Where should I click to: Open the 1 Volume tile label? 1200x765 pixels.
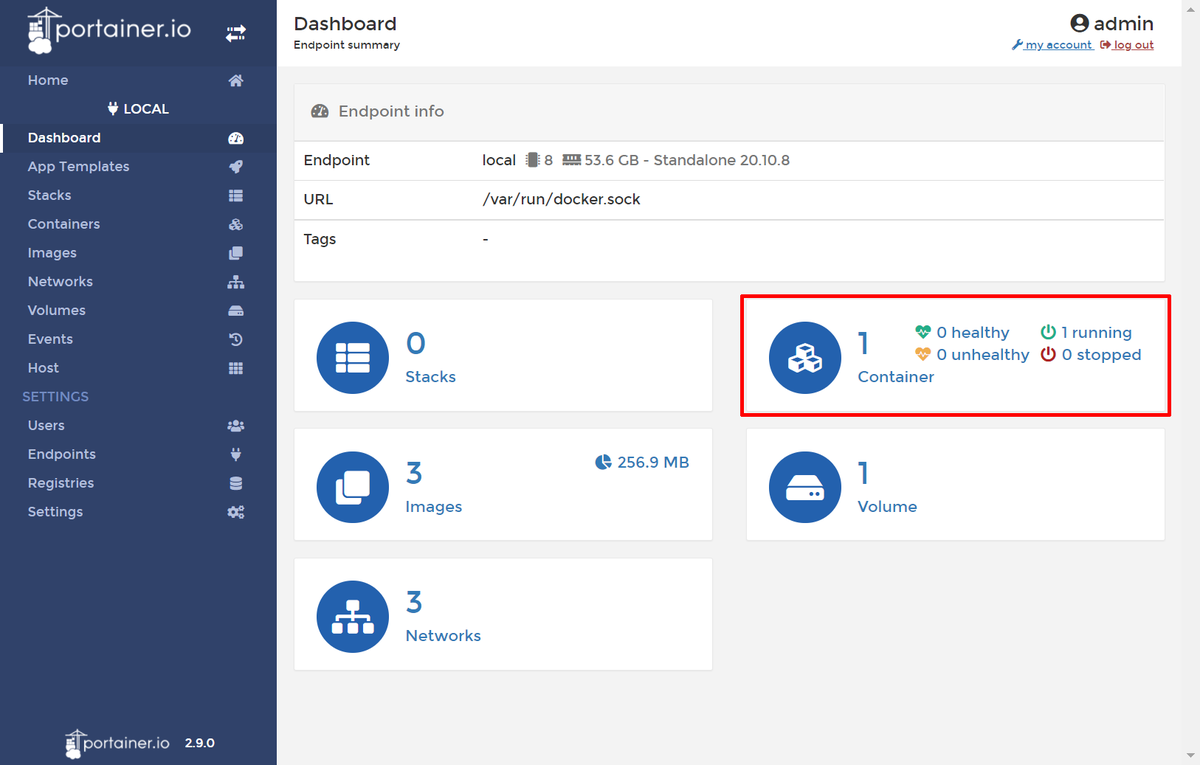887,507
